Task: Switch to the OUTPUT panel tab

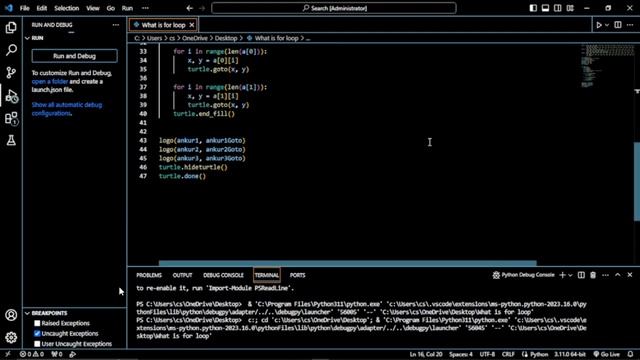Action: pyautogui.click(x=182, y=275)
